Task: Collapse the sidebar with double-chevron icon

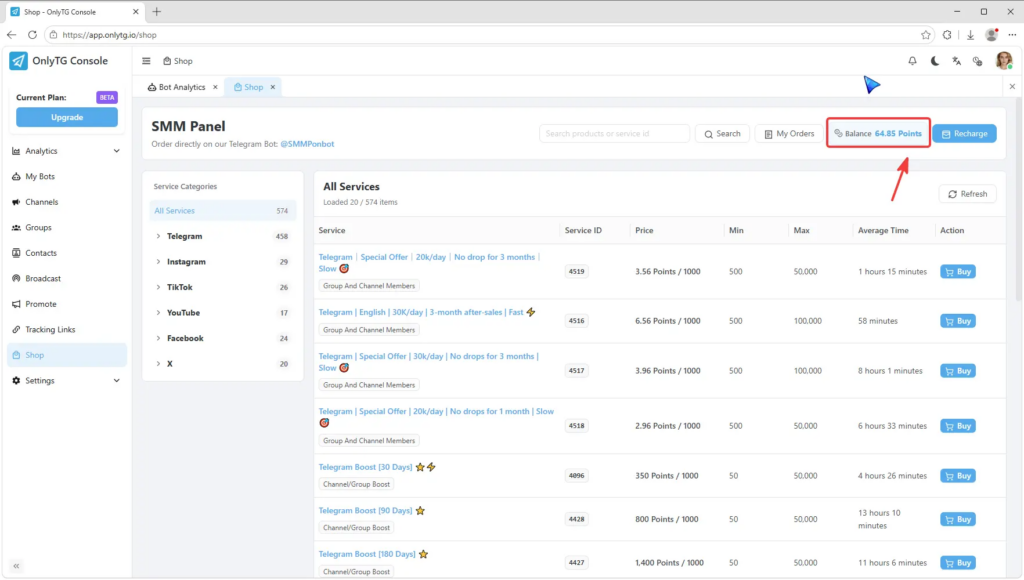Action: point(16,566)
